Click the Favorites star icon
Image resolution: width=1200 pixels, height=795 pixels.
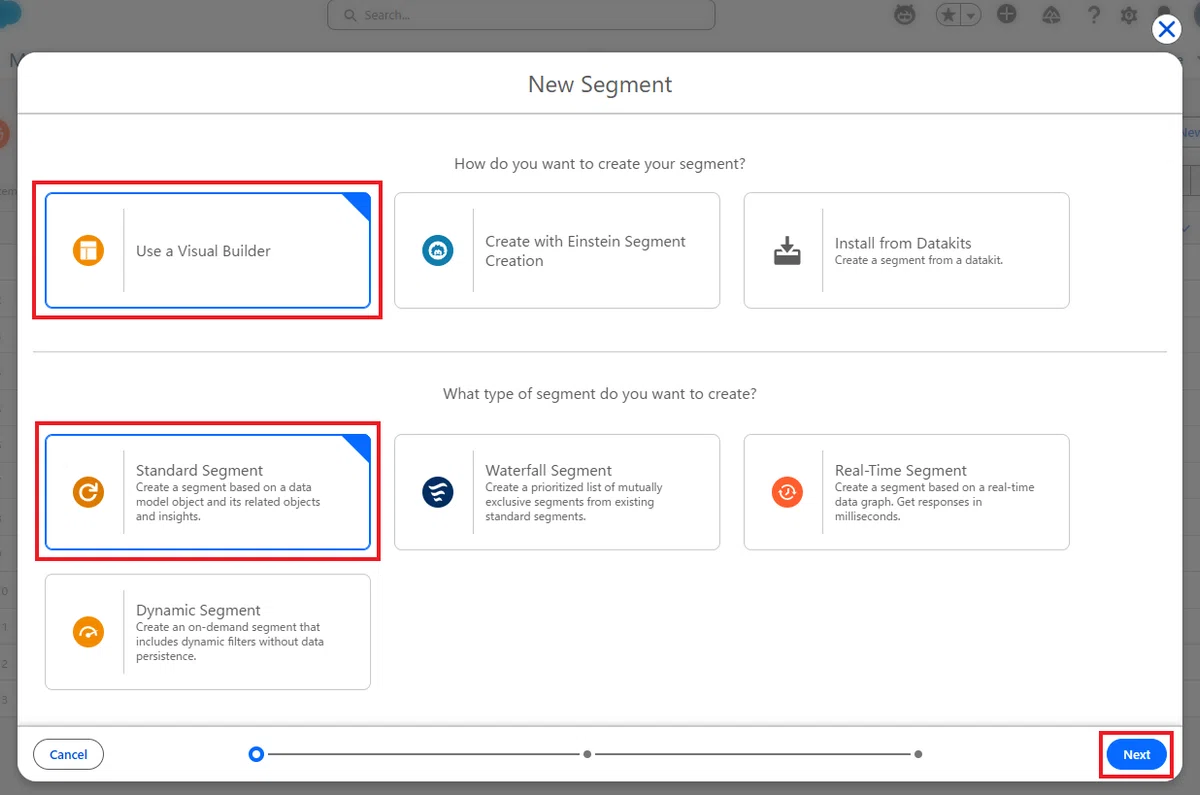point(948,15)
